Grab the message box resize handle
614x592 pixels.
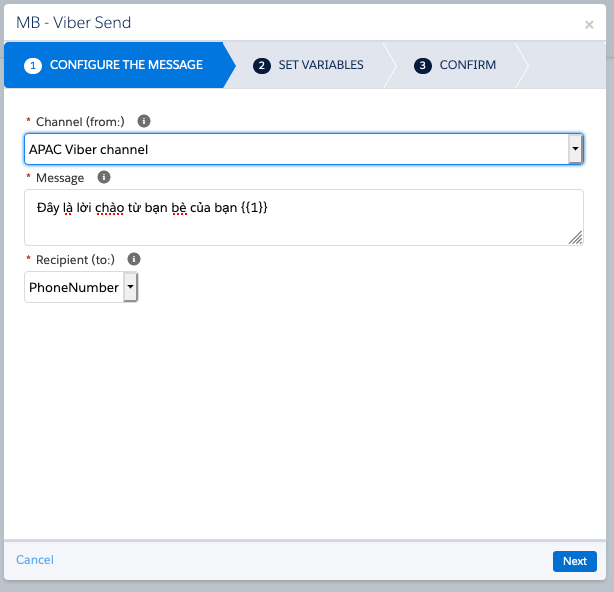pos(575,237)
